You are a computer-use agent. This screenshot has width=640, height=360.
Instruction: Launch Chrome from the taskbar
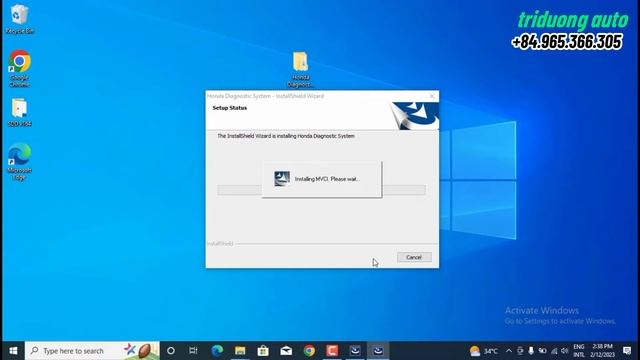(x=309, y=351)
